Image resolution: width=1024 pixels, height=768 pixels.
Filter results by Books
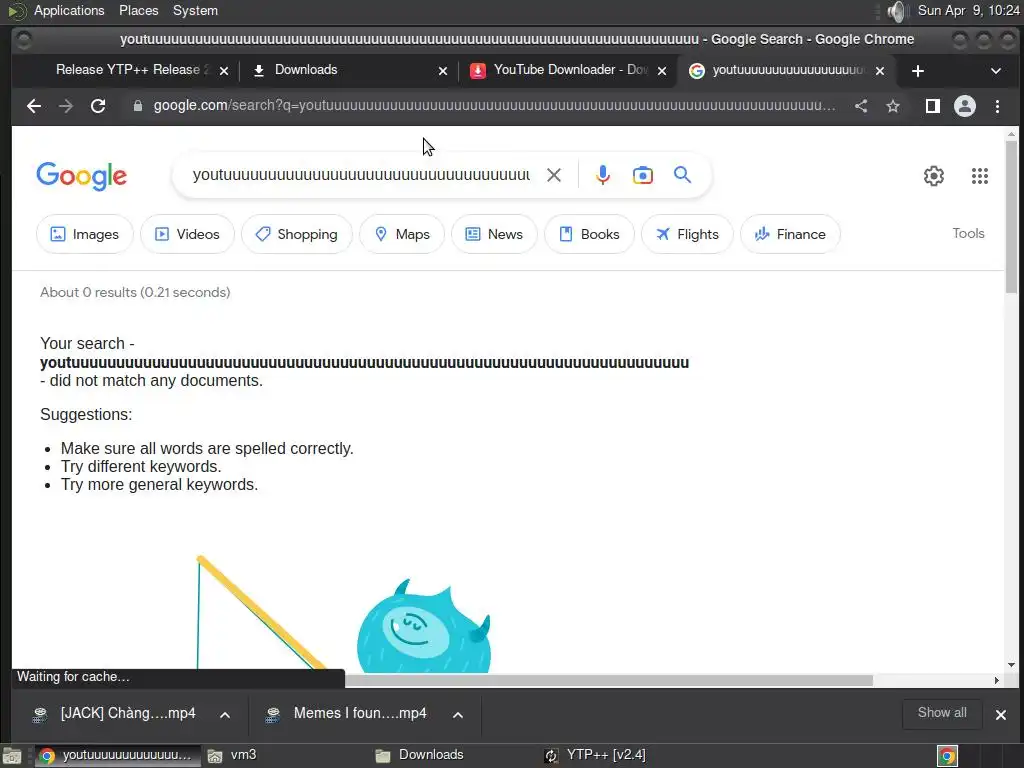click(589, 234)
